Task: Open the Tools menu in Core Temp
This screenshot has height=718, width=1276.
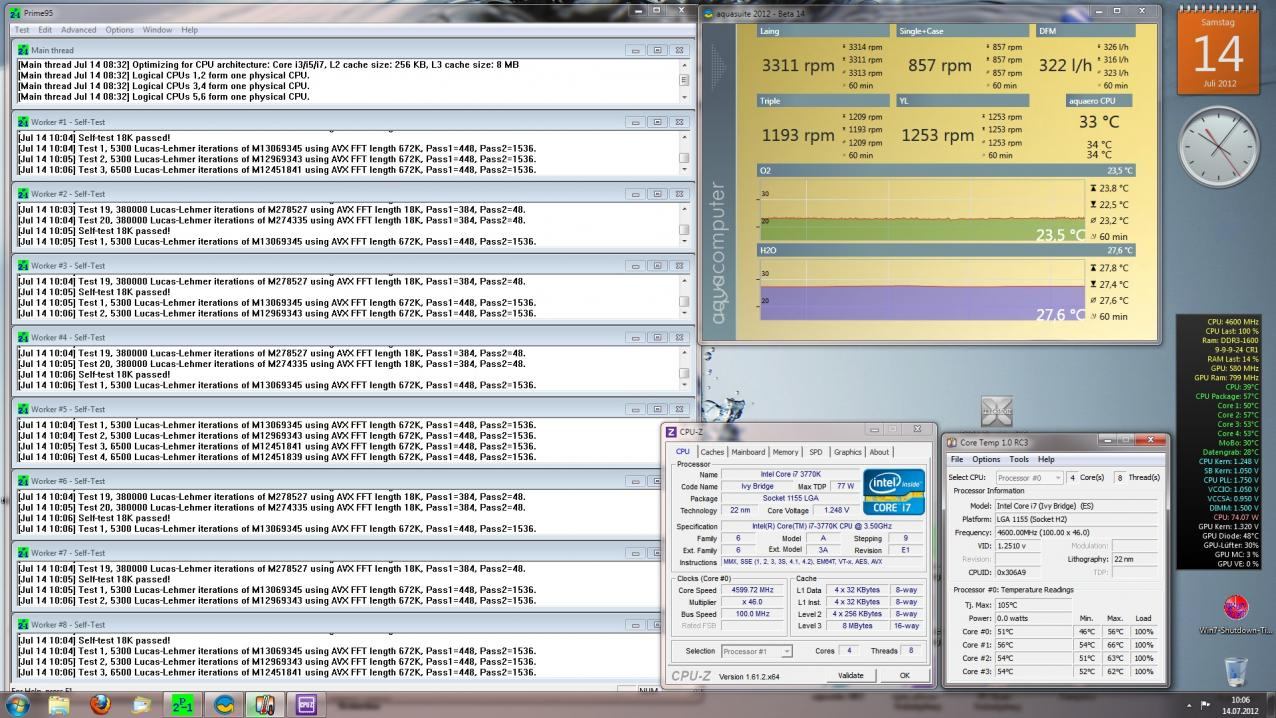Action: 1019,459
